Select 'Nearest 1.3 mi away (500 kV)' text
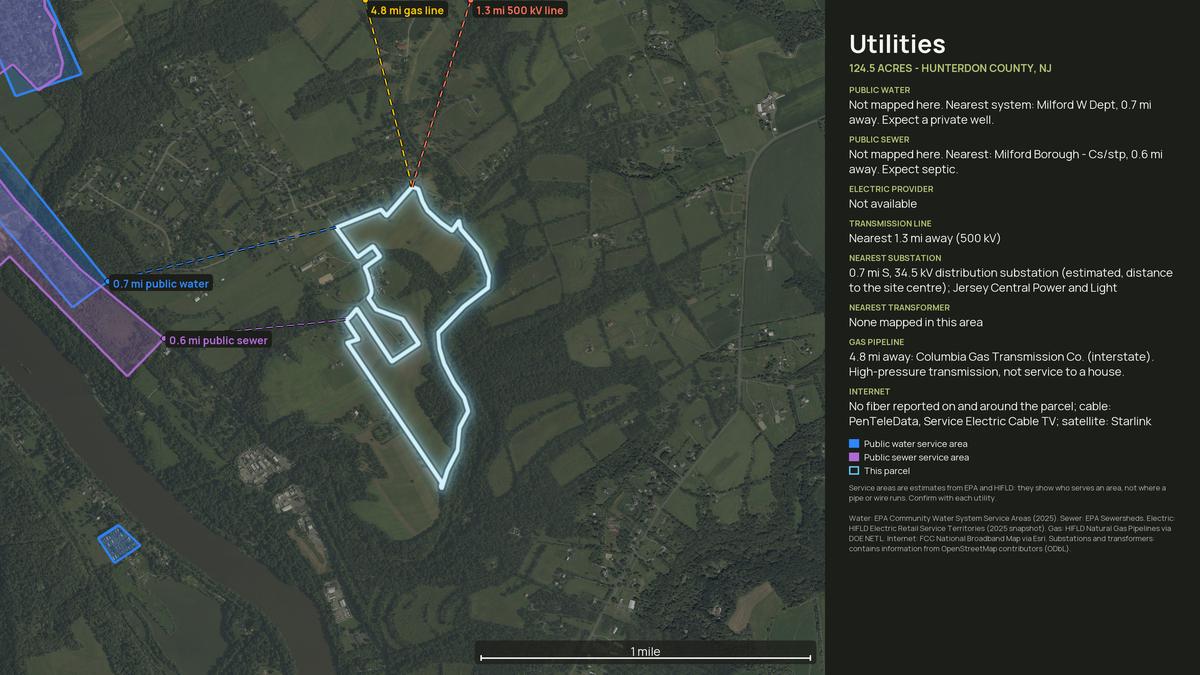 (x=925, y=238)
